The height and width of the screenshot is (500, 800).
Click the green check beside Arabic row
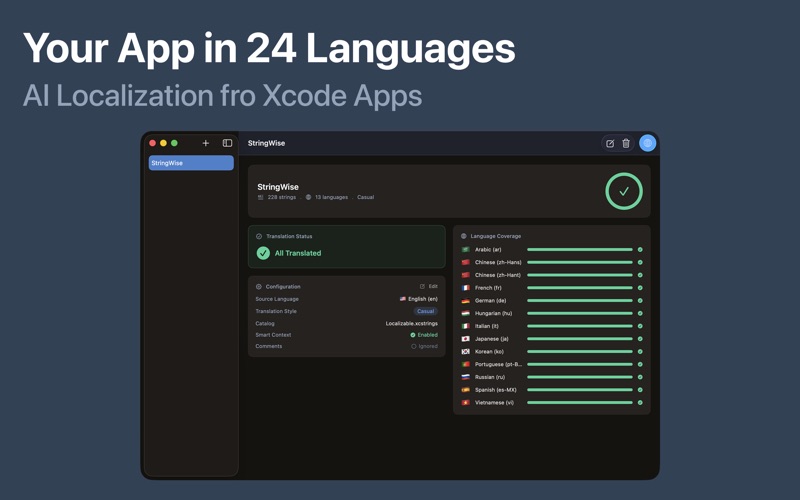[x=640, y=249]
